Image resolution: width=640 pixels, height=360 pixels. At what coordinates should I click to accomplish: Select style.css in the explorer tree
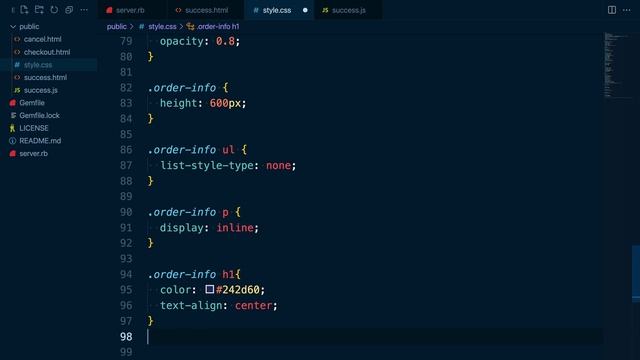(x=38, y=65)
